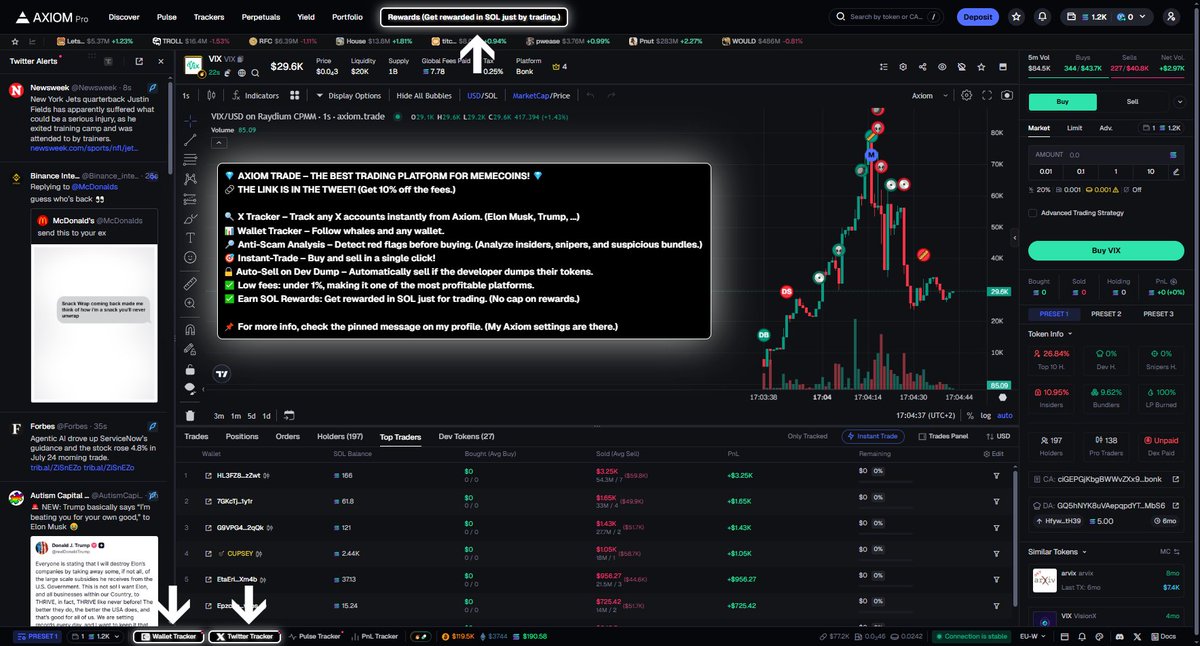Screen dimensions: 1200x646
Task: Toggle the Only Tracked filter
Action: pos(808,437)
